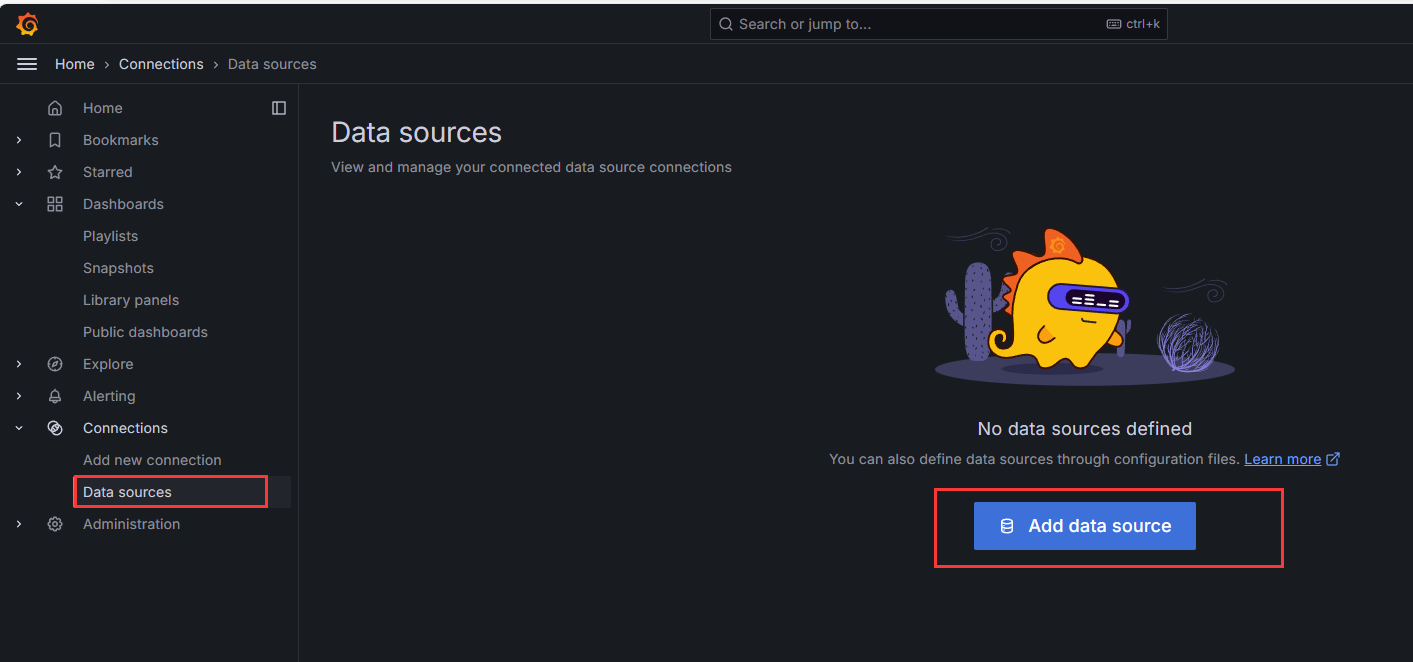Viewport: 1413px width, 662px height.
Task: Click the View and manage subtitle text
Action: pyautogui.click(x=531, y=167)
